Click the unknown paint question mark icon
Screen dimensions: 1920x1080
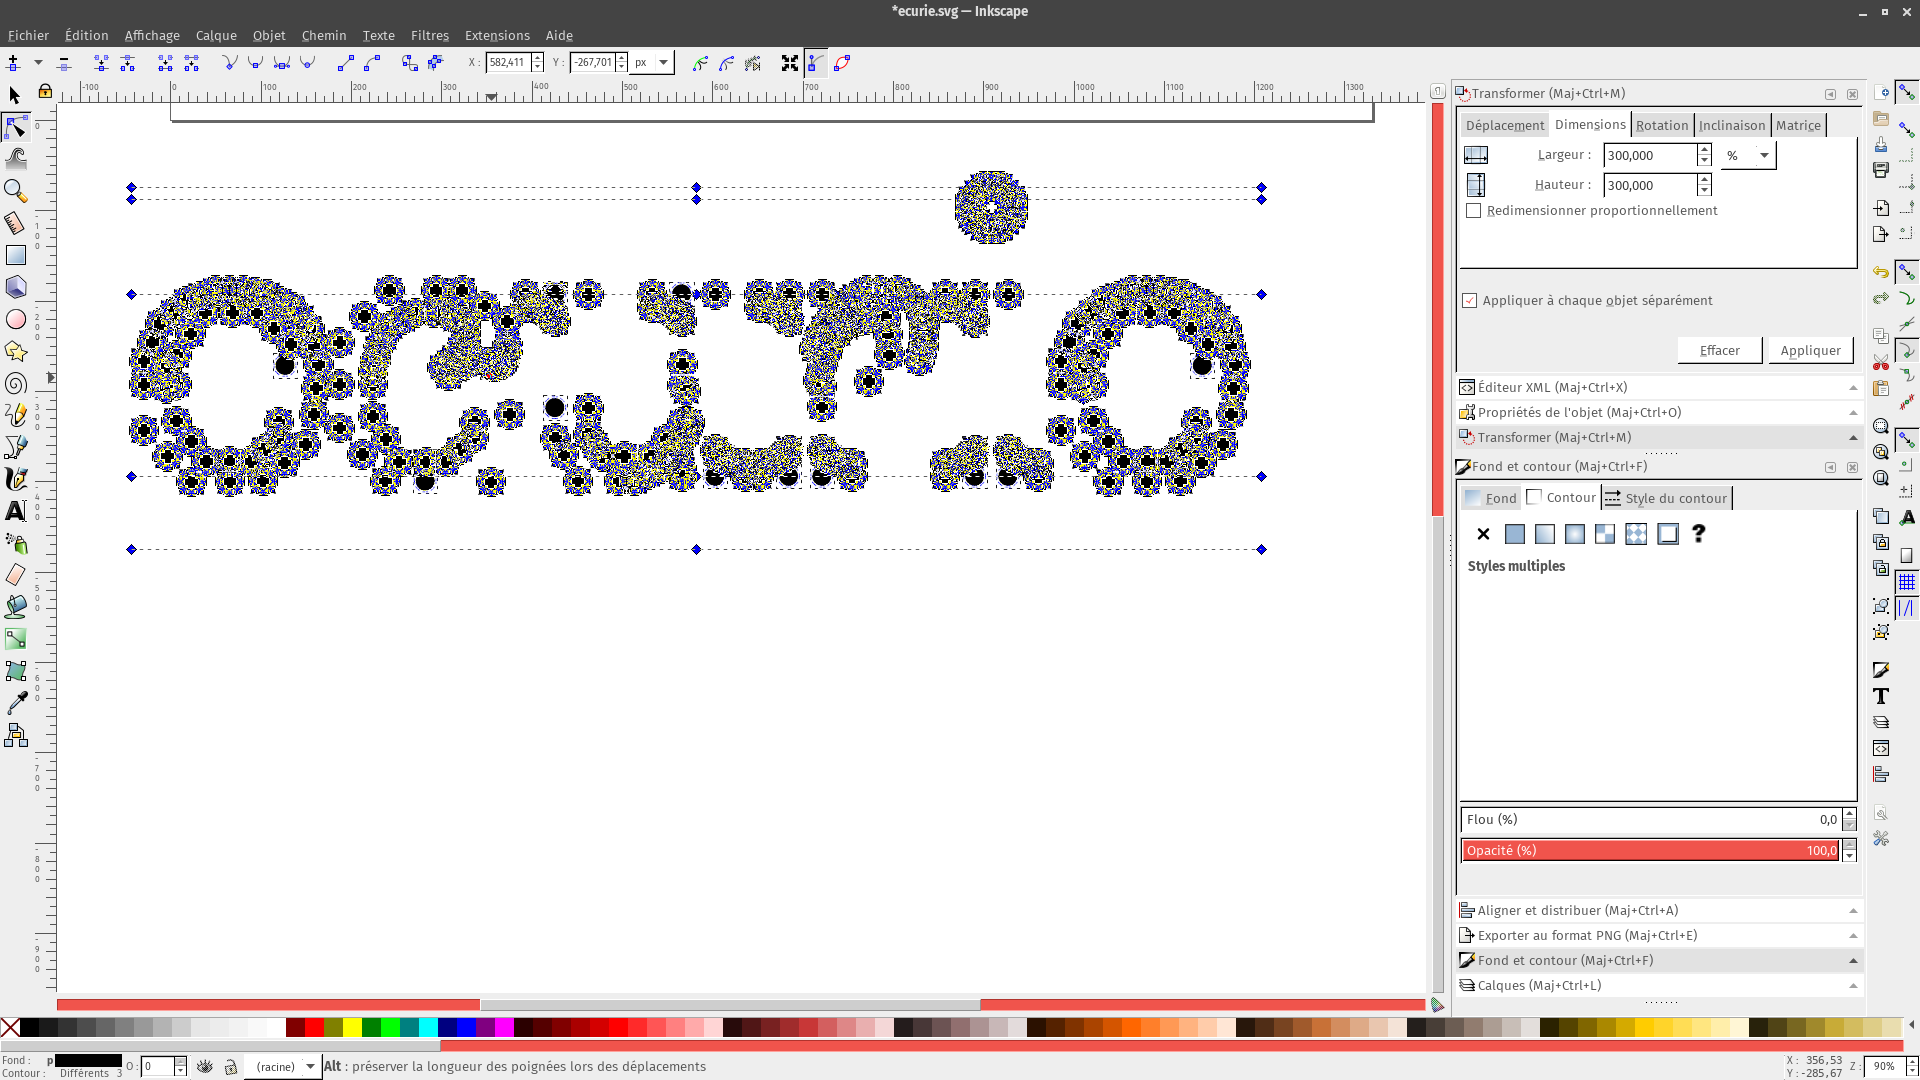coord(1698,534)
